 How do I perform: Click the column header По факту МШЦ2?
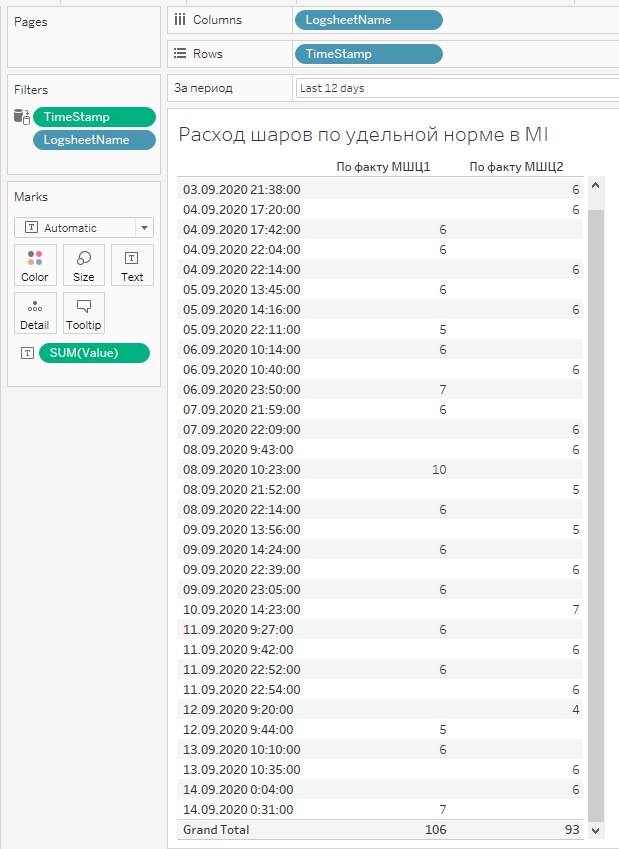click(516, 167)
